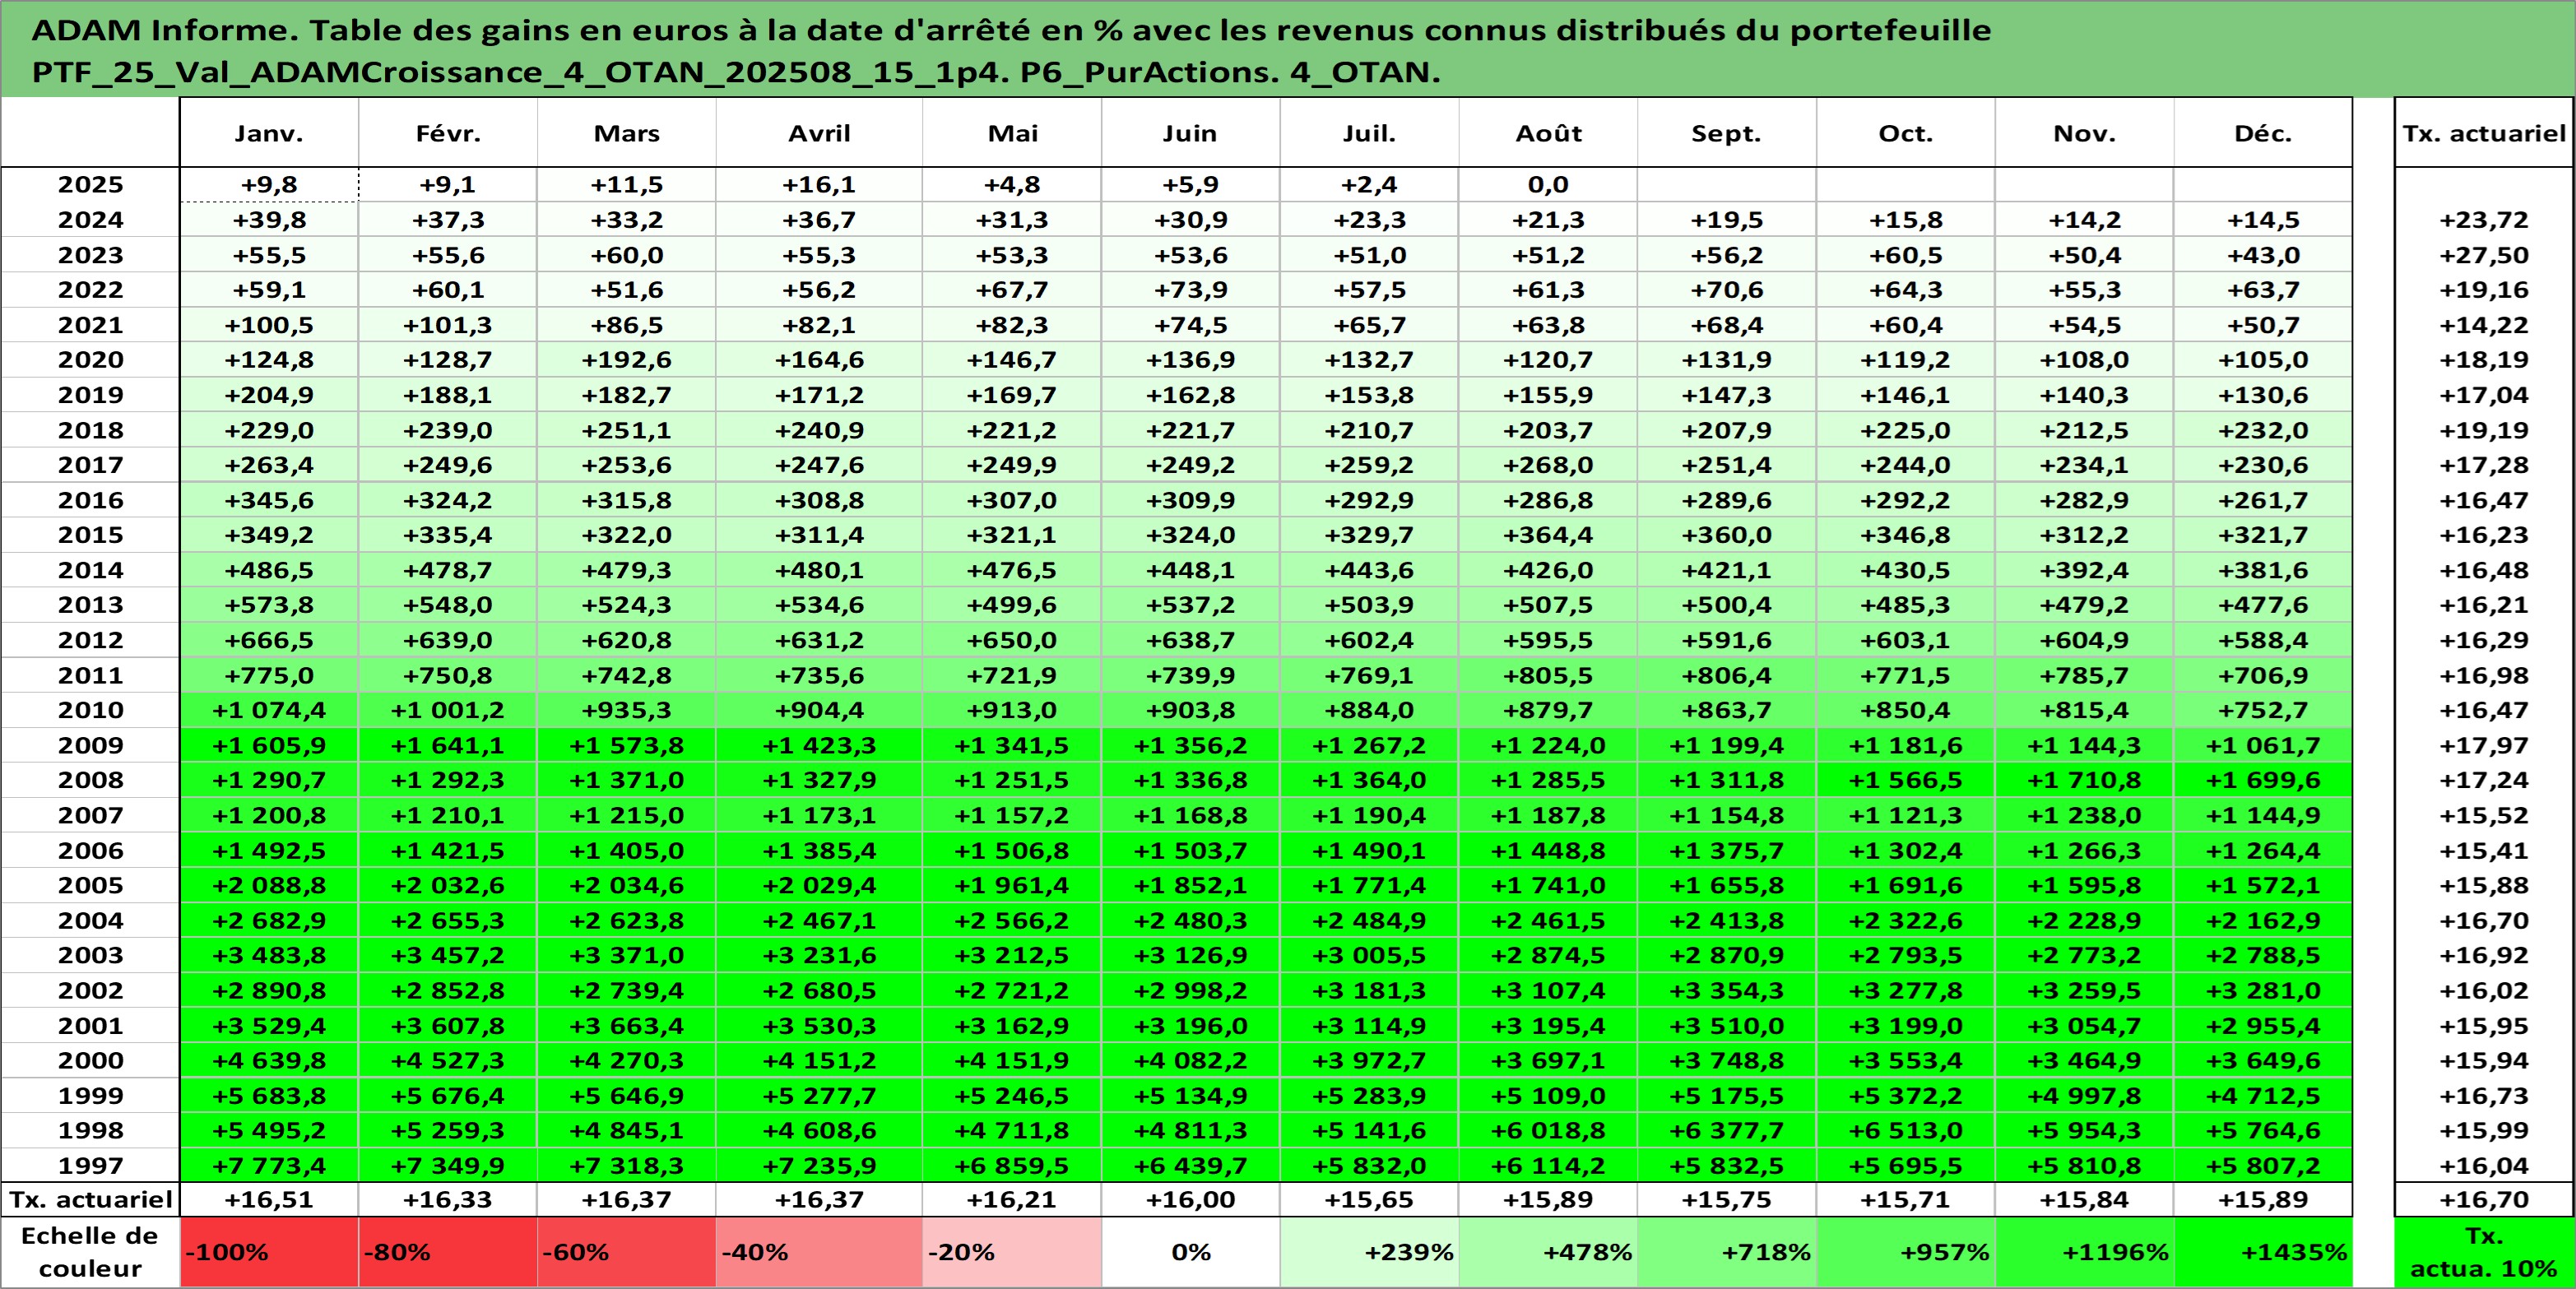The height and width of the screenshot is (1289, 2576).
Task: Click the -80% red color scale swatch
Action: [x=448, y=1252]
